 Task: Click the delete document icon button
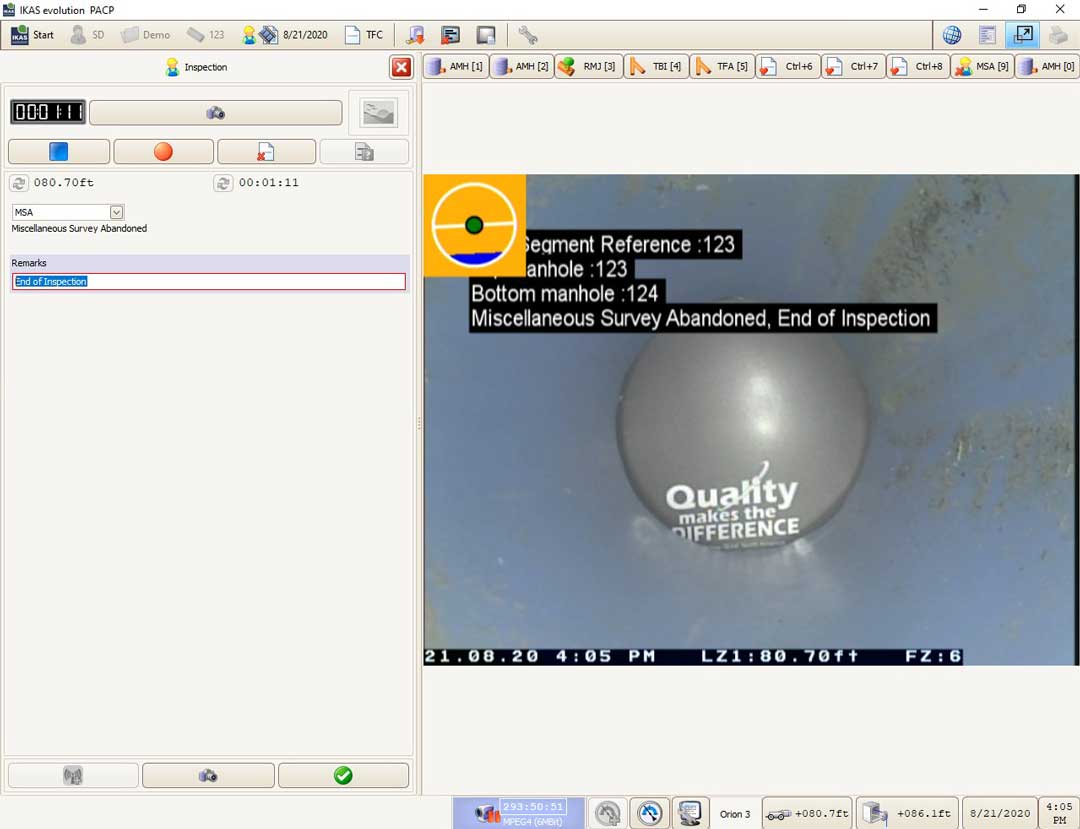[266, 152]
